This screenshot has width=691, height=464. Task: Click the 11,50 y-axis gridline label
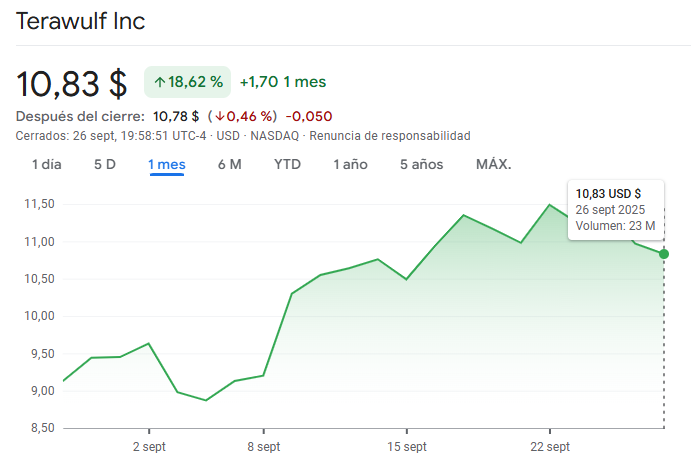(37, 204)
